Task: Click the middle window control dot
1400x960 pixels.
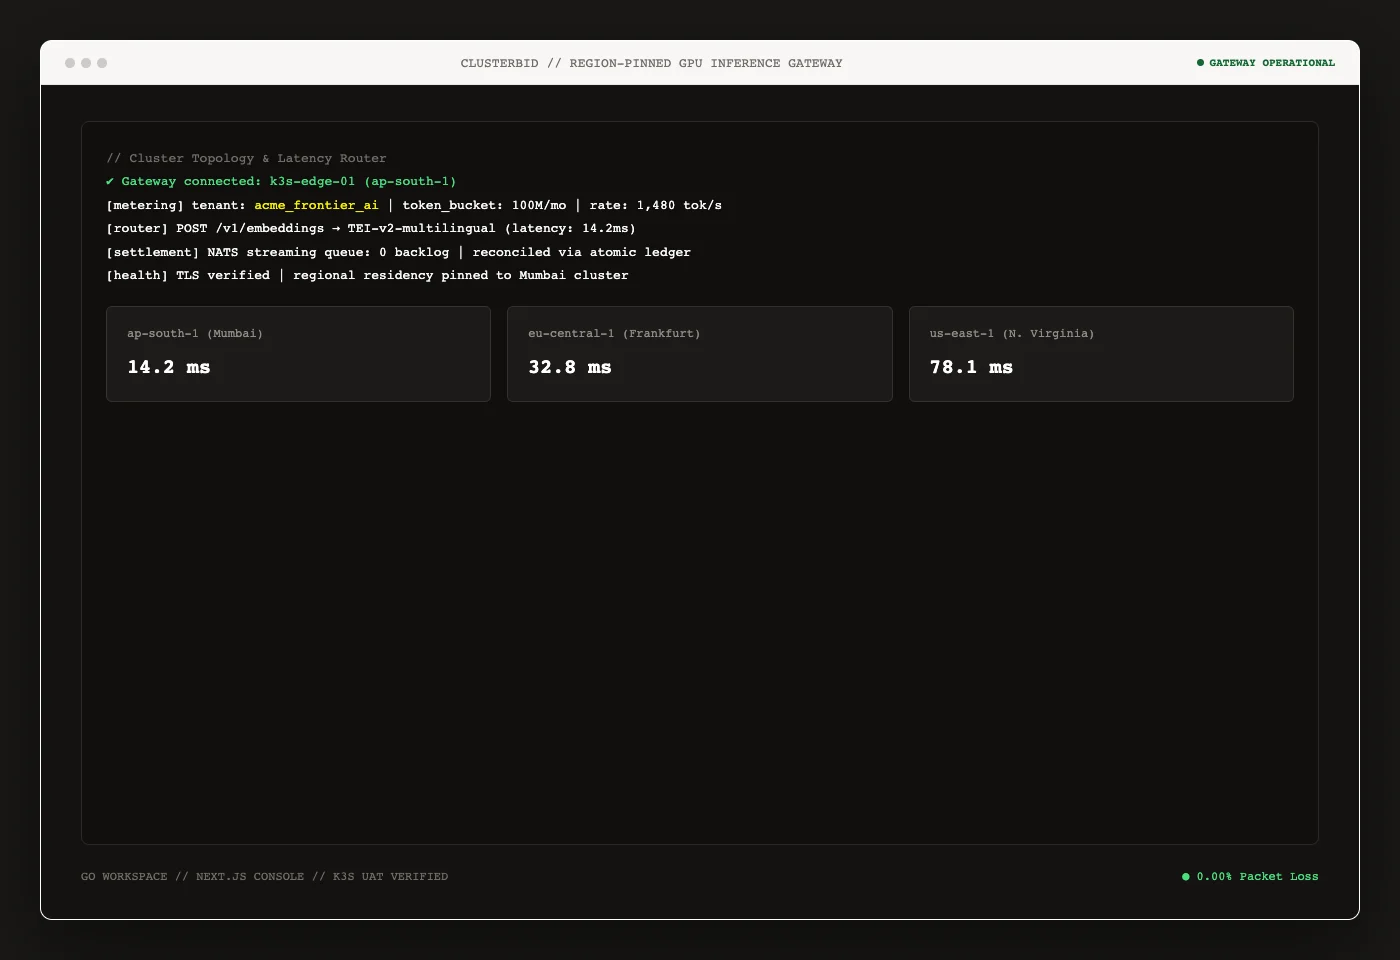Action: [x=86, y=63]
